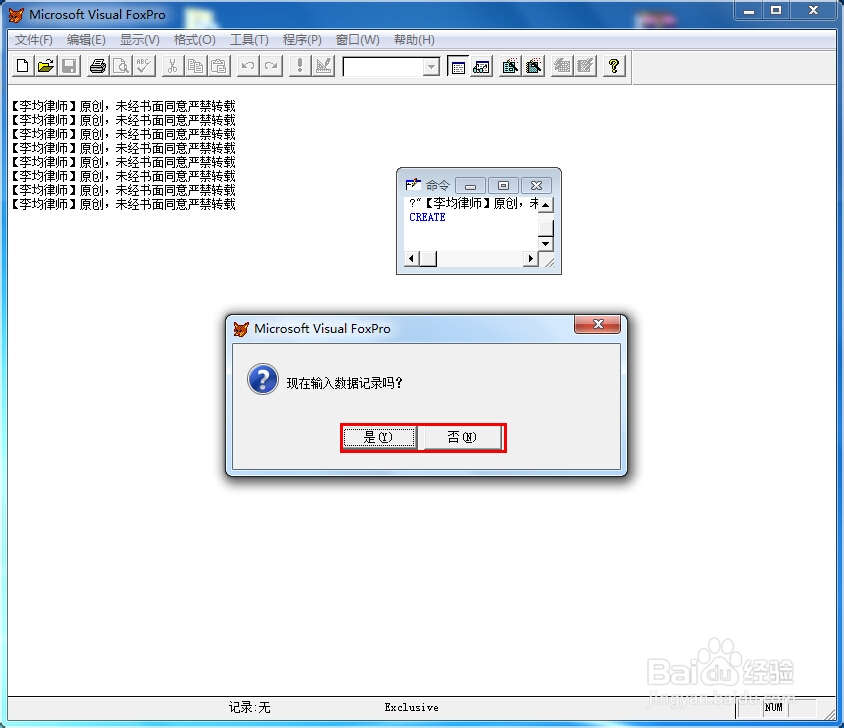
Task: Click the AutoReport wizard icon
Action: pos(585,66)
